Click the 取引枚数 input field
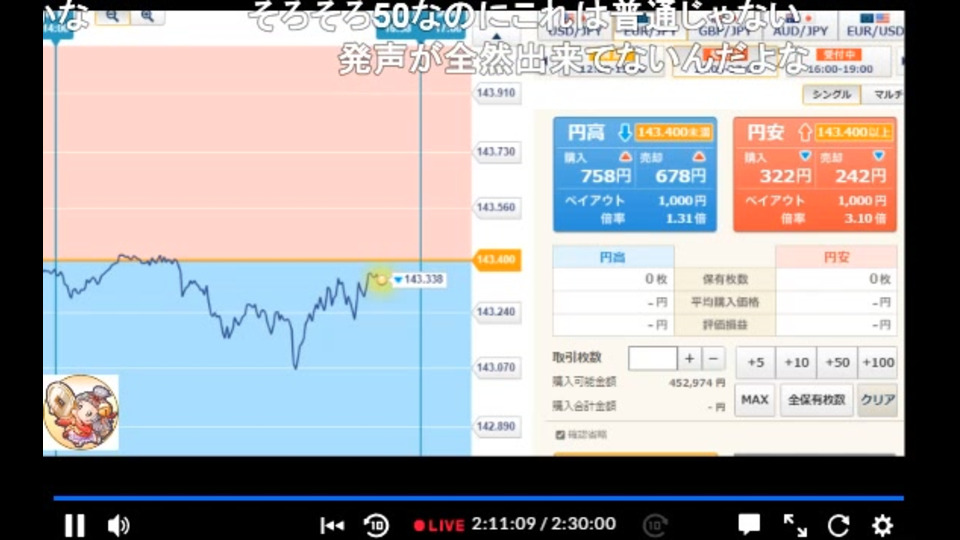This screenshot has height=540, width=960. [x=653, y=359]
